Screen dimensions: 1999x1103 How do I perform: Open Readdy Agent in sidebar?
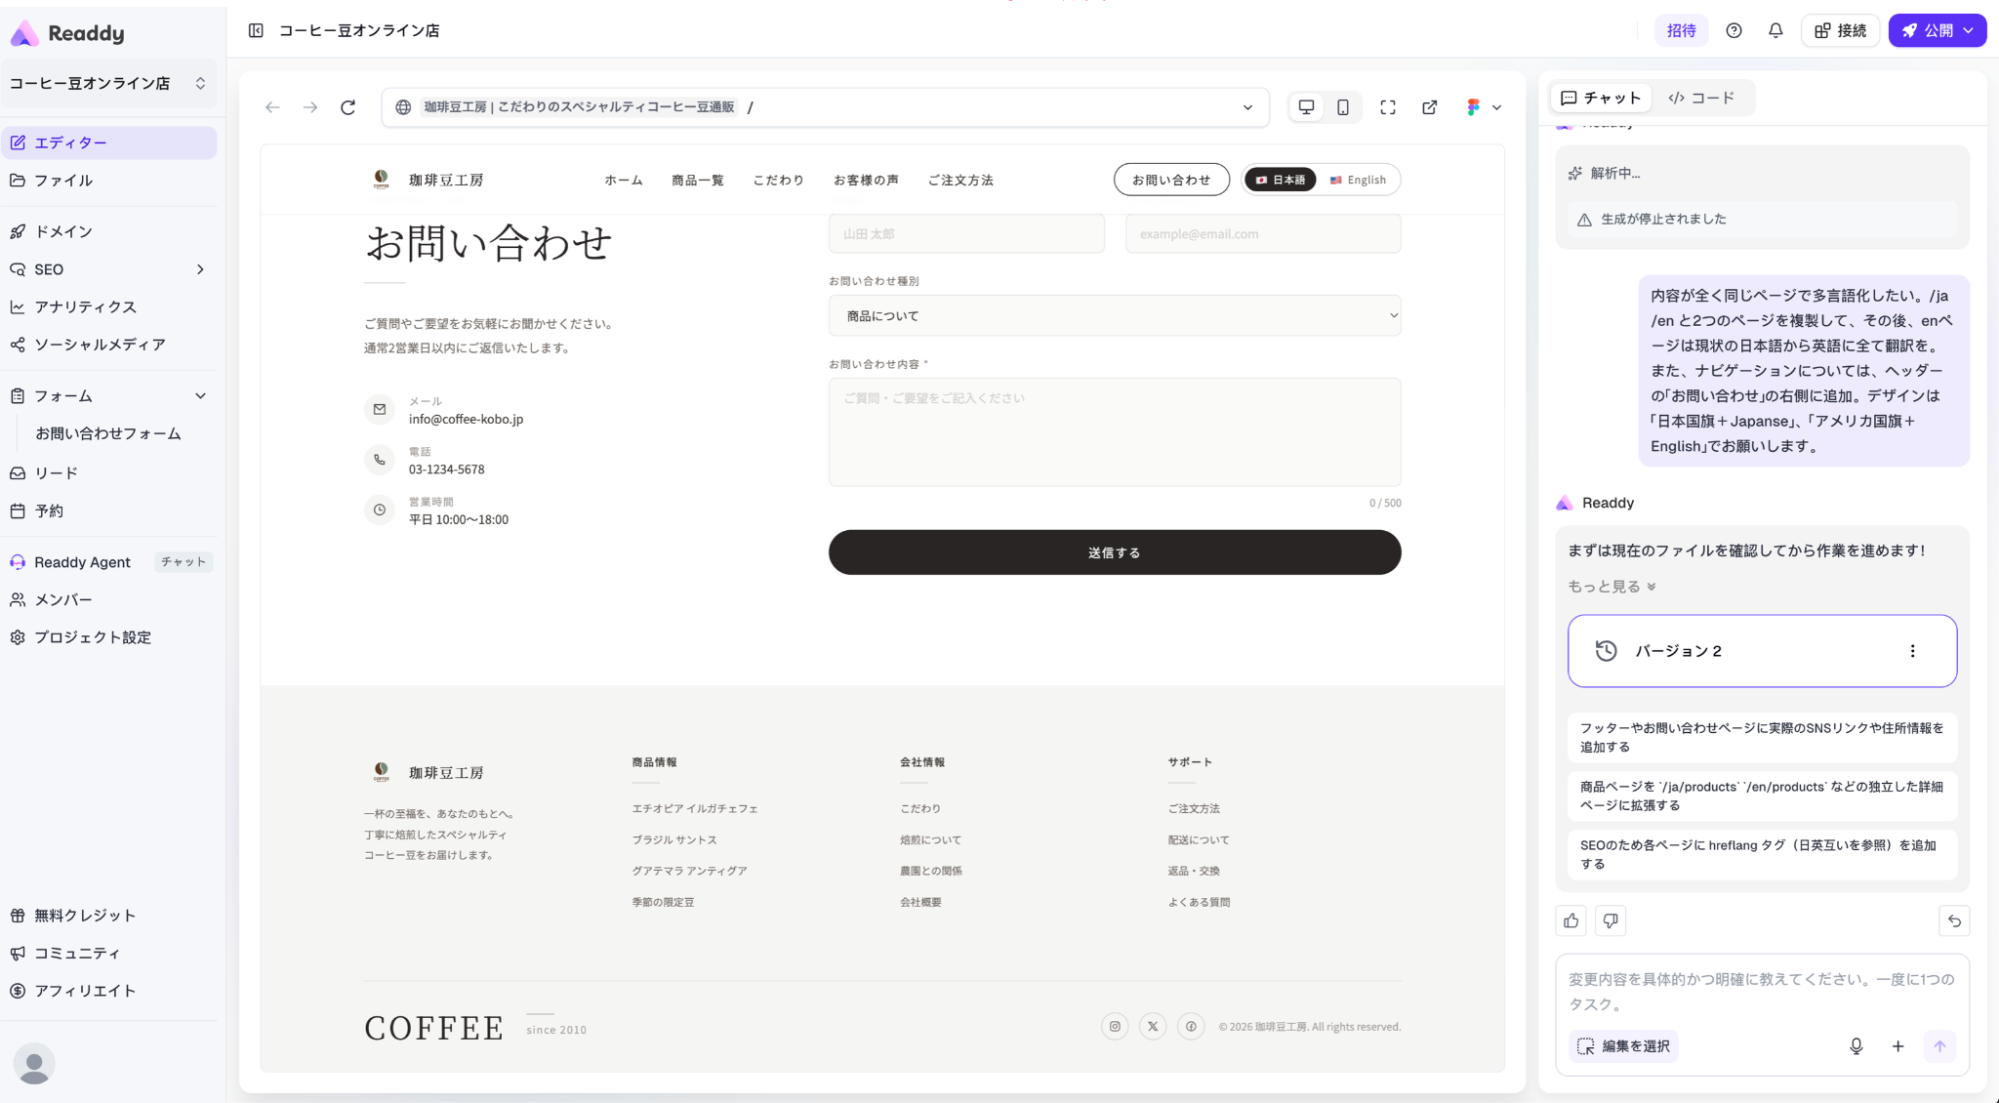click(x=108, y=562)
